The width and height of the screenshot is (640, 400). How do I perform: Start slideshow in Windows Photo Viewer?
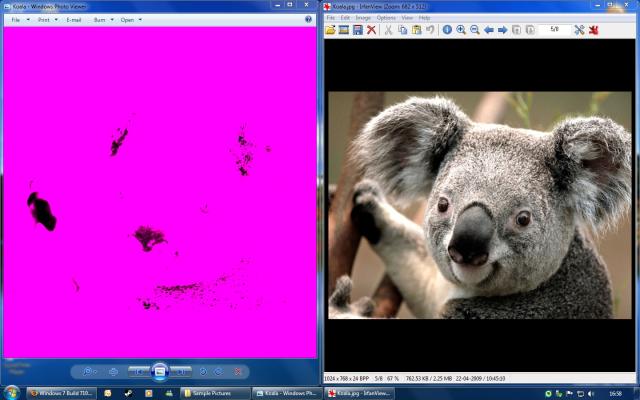click(x=159, y=371)
